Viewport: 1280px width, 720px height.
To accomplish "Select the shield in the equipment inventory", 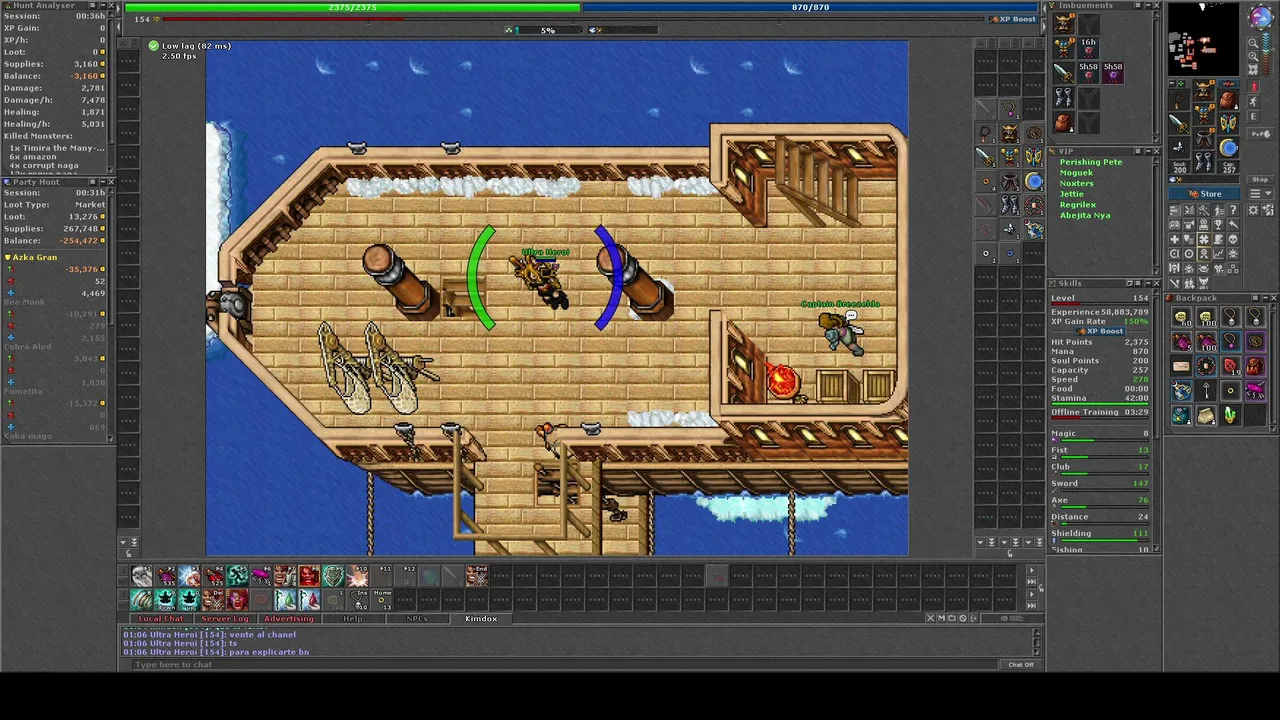I will 1228,124.
